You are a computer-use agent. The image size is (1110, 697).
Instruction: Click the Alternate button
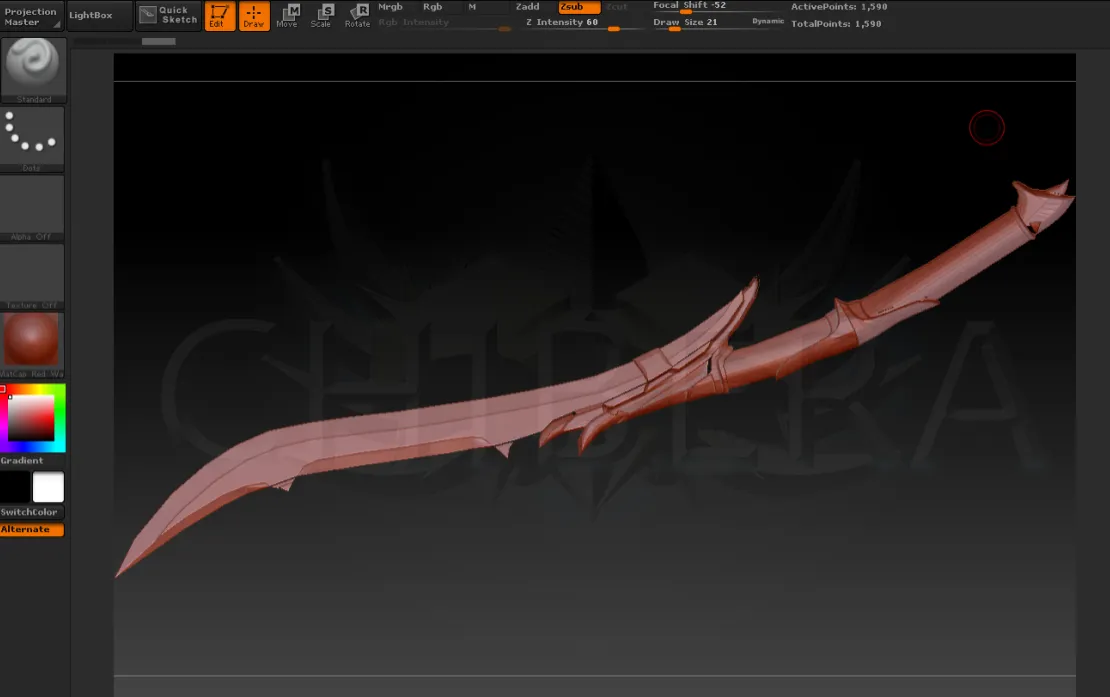pos(32,530)
